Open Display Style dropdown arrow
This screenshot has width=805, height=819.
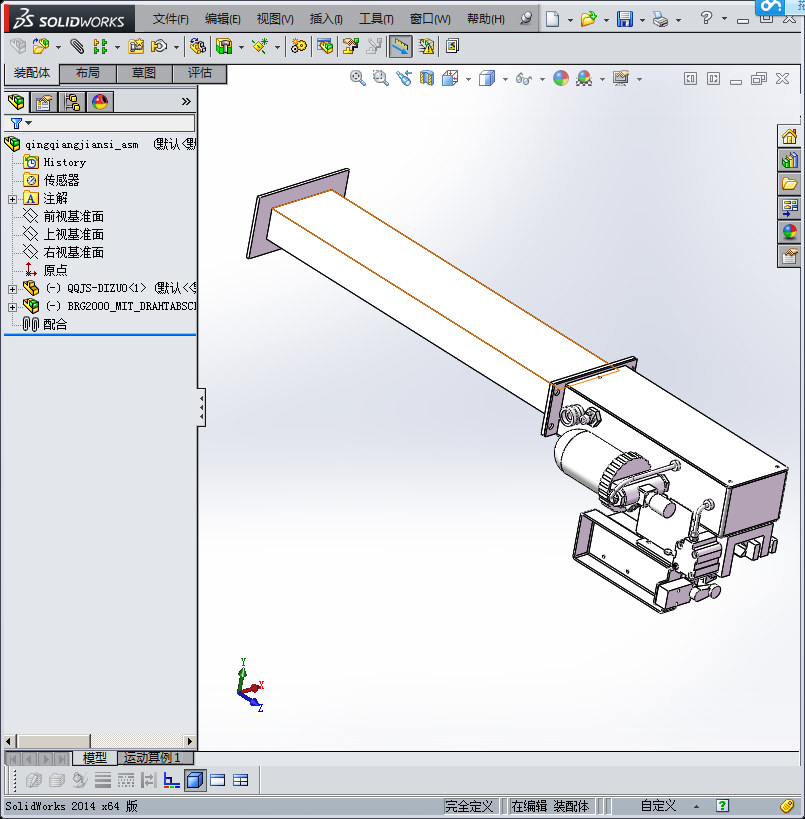click(x=505, y=79)
